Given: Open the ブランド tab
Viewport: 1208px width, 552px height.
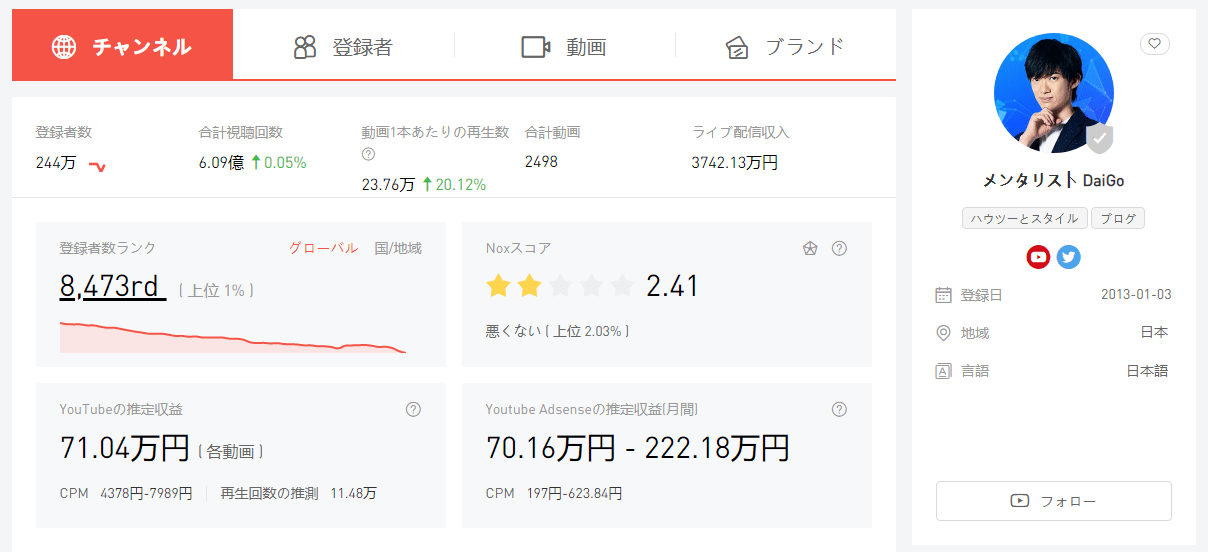Looking at the screenshot, I should (785, 47).
